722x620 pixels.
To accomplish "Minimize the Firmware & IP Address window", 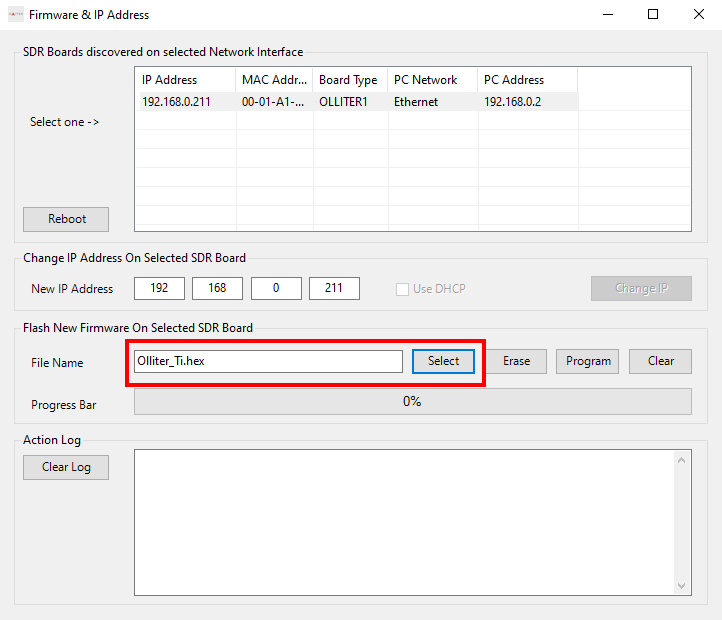I will pyautogui.click(x=608, y=15).
